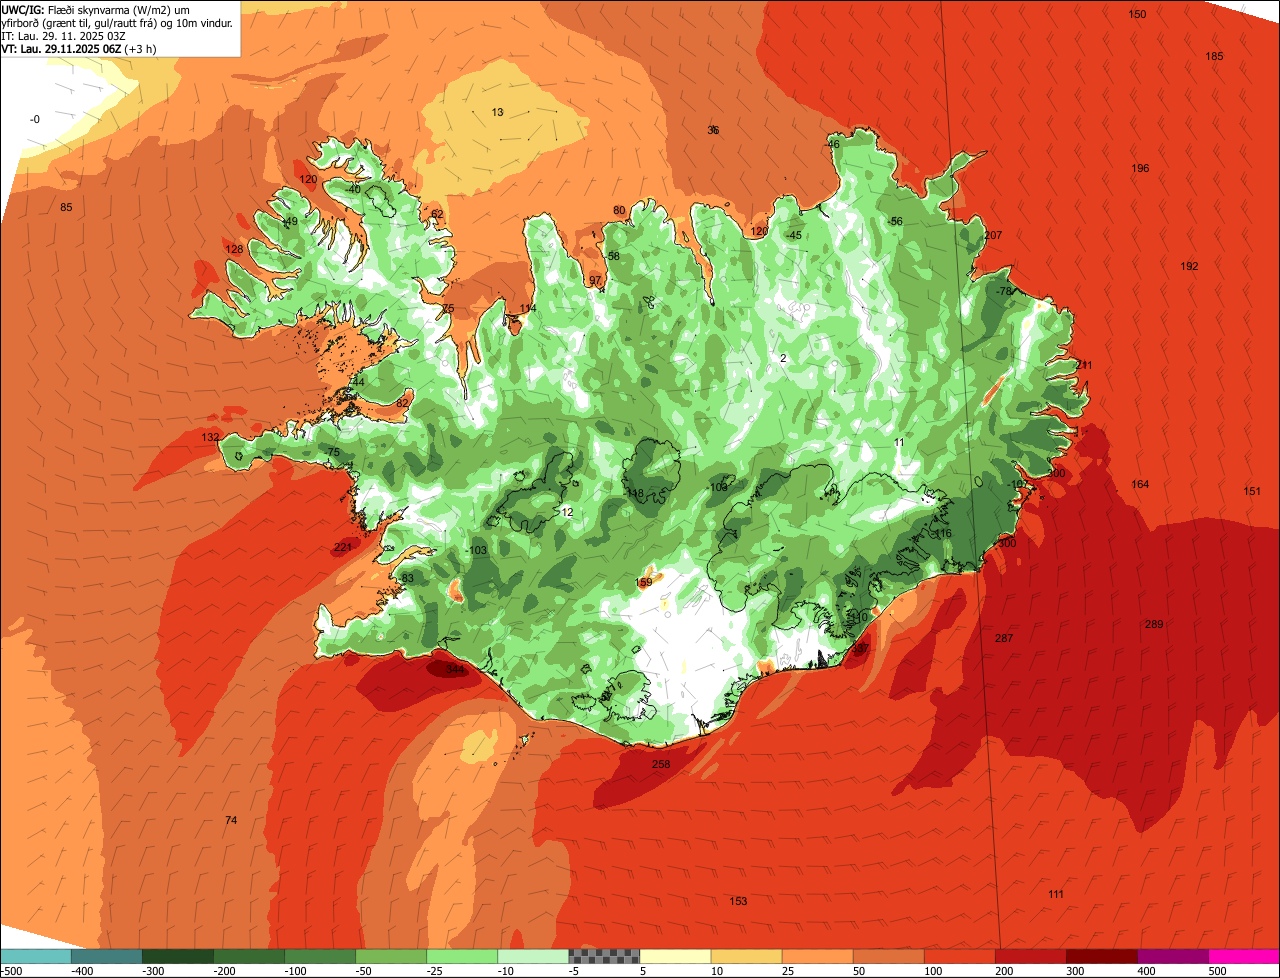Click the map value '289' in the dark red area
Viewport: 1280px width, 978px height.
1154,624
